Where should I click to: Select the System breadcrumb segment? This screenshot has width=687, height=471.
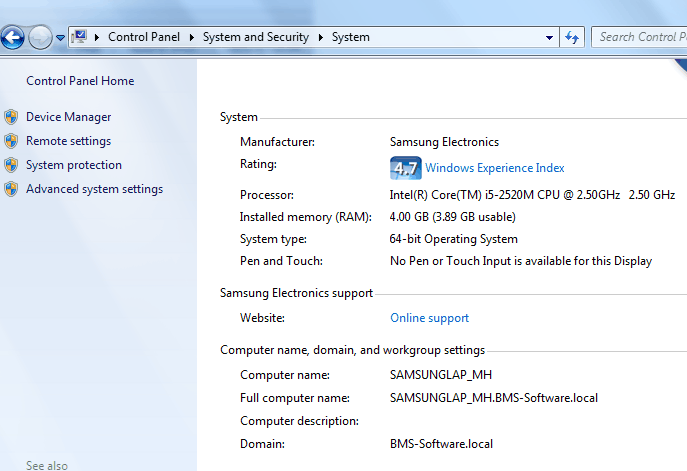click(x=350, y=37)
